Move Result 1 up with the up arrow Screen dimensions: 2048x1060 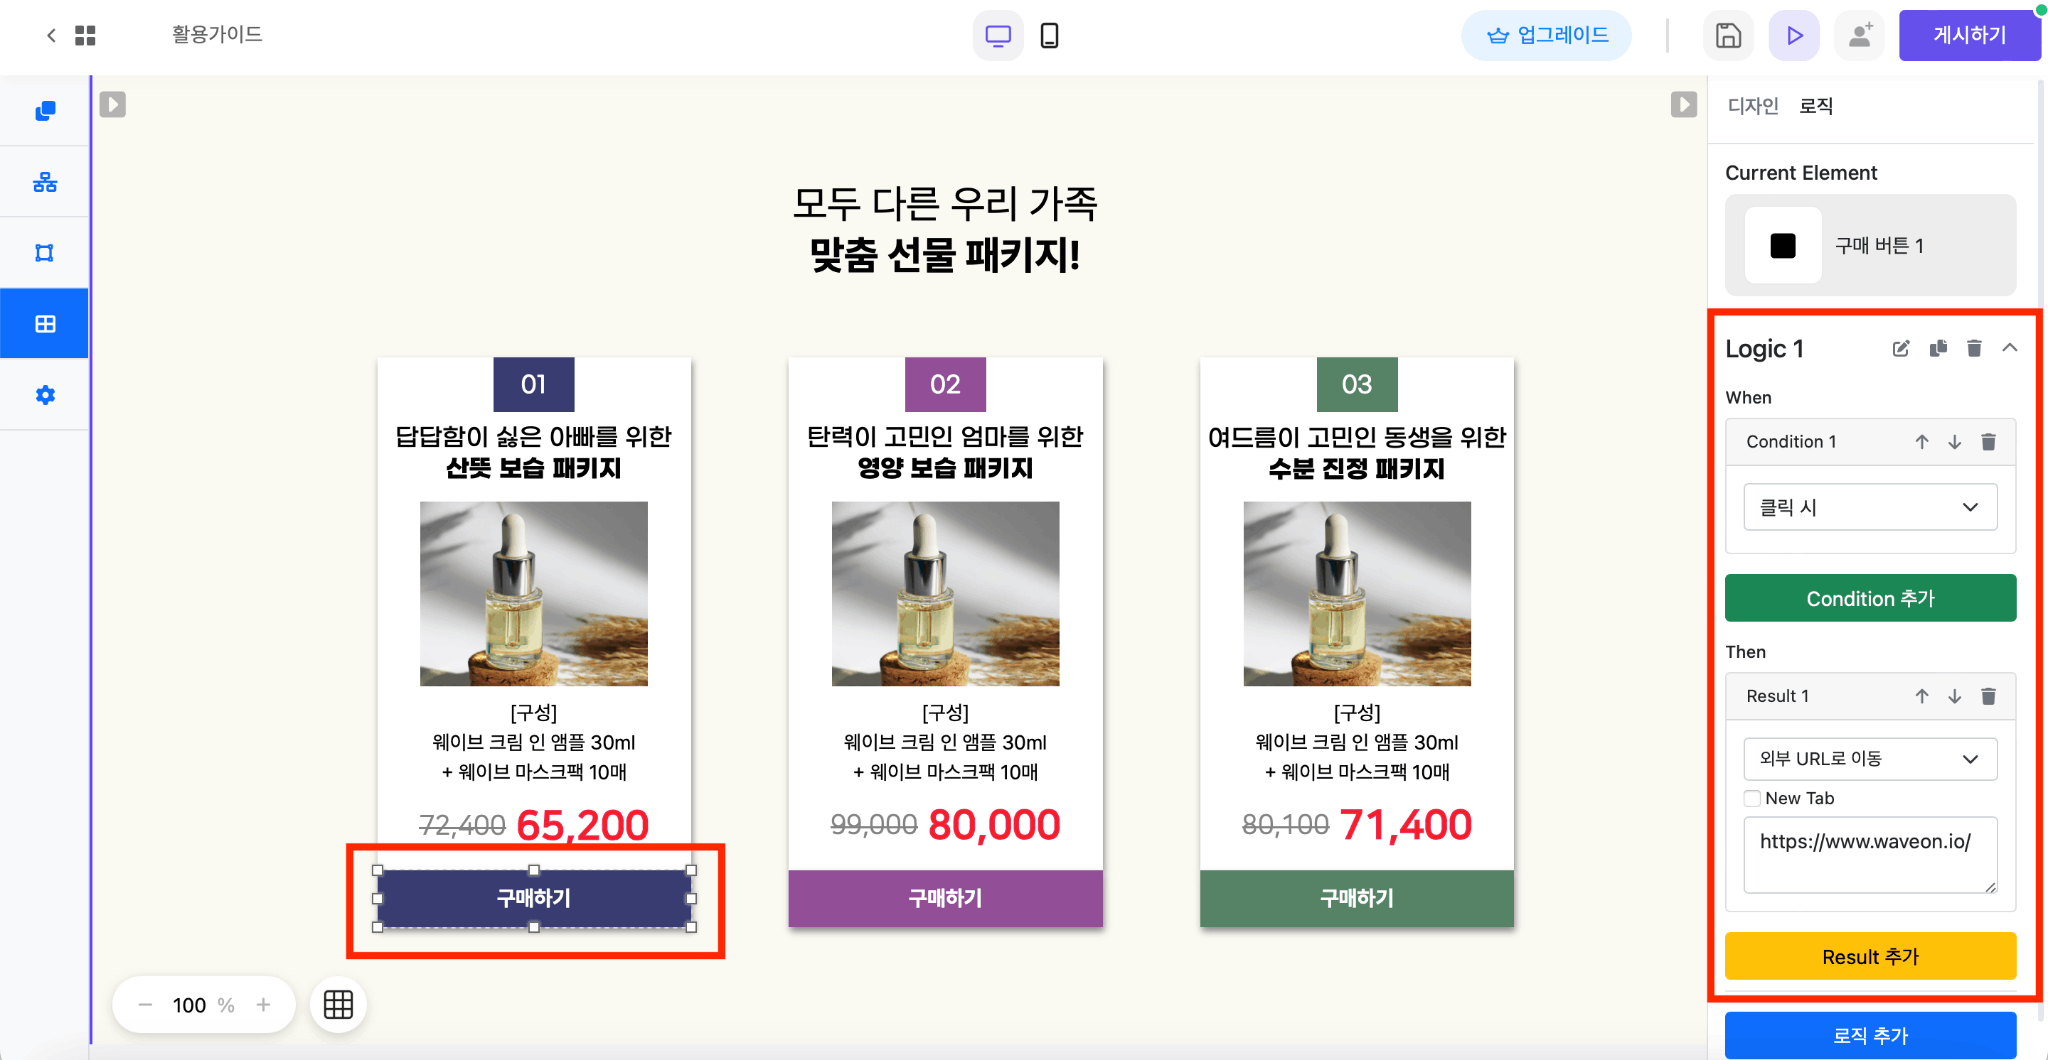1920,696
